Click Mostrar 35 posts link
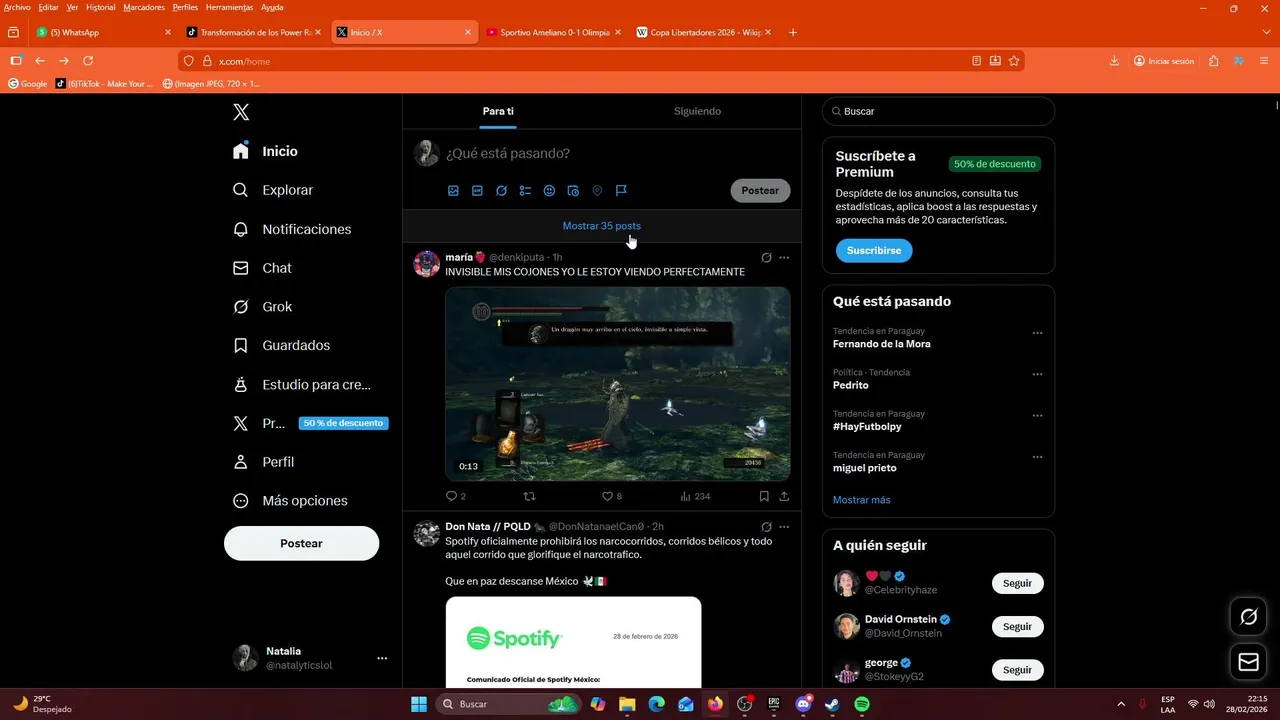 [x=602, y=226]
